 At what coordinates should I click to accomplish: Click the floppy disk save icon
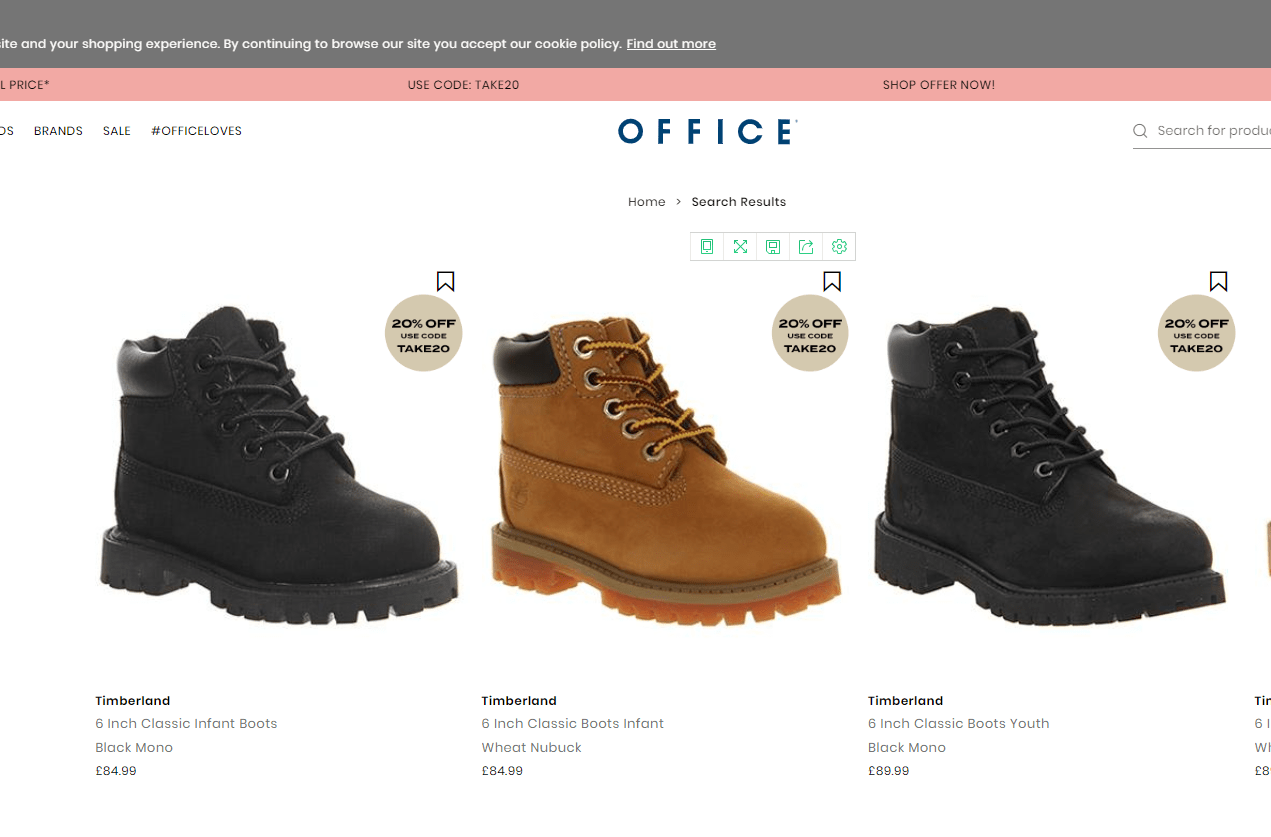pos(773,247)
